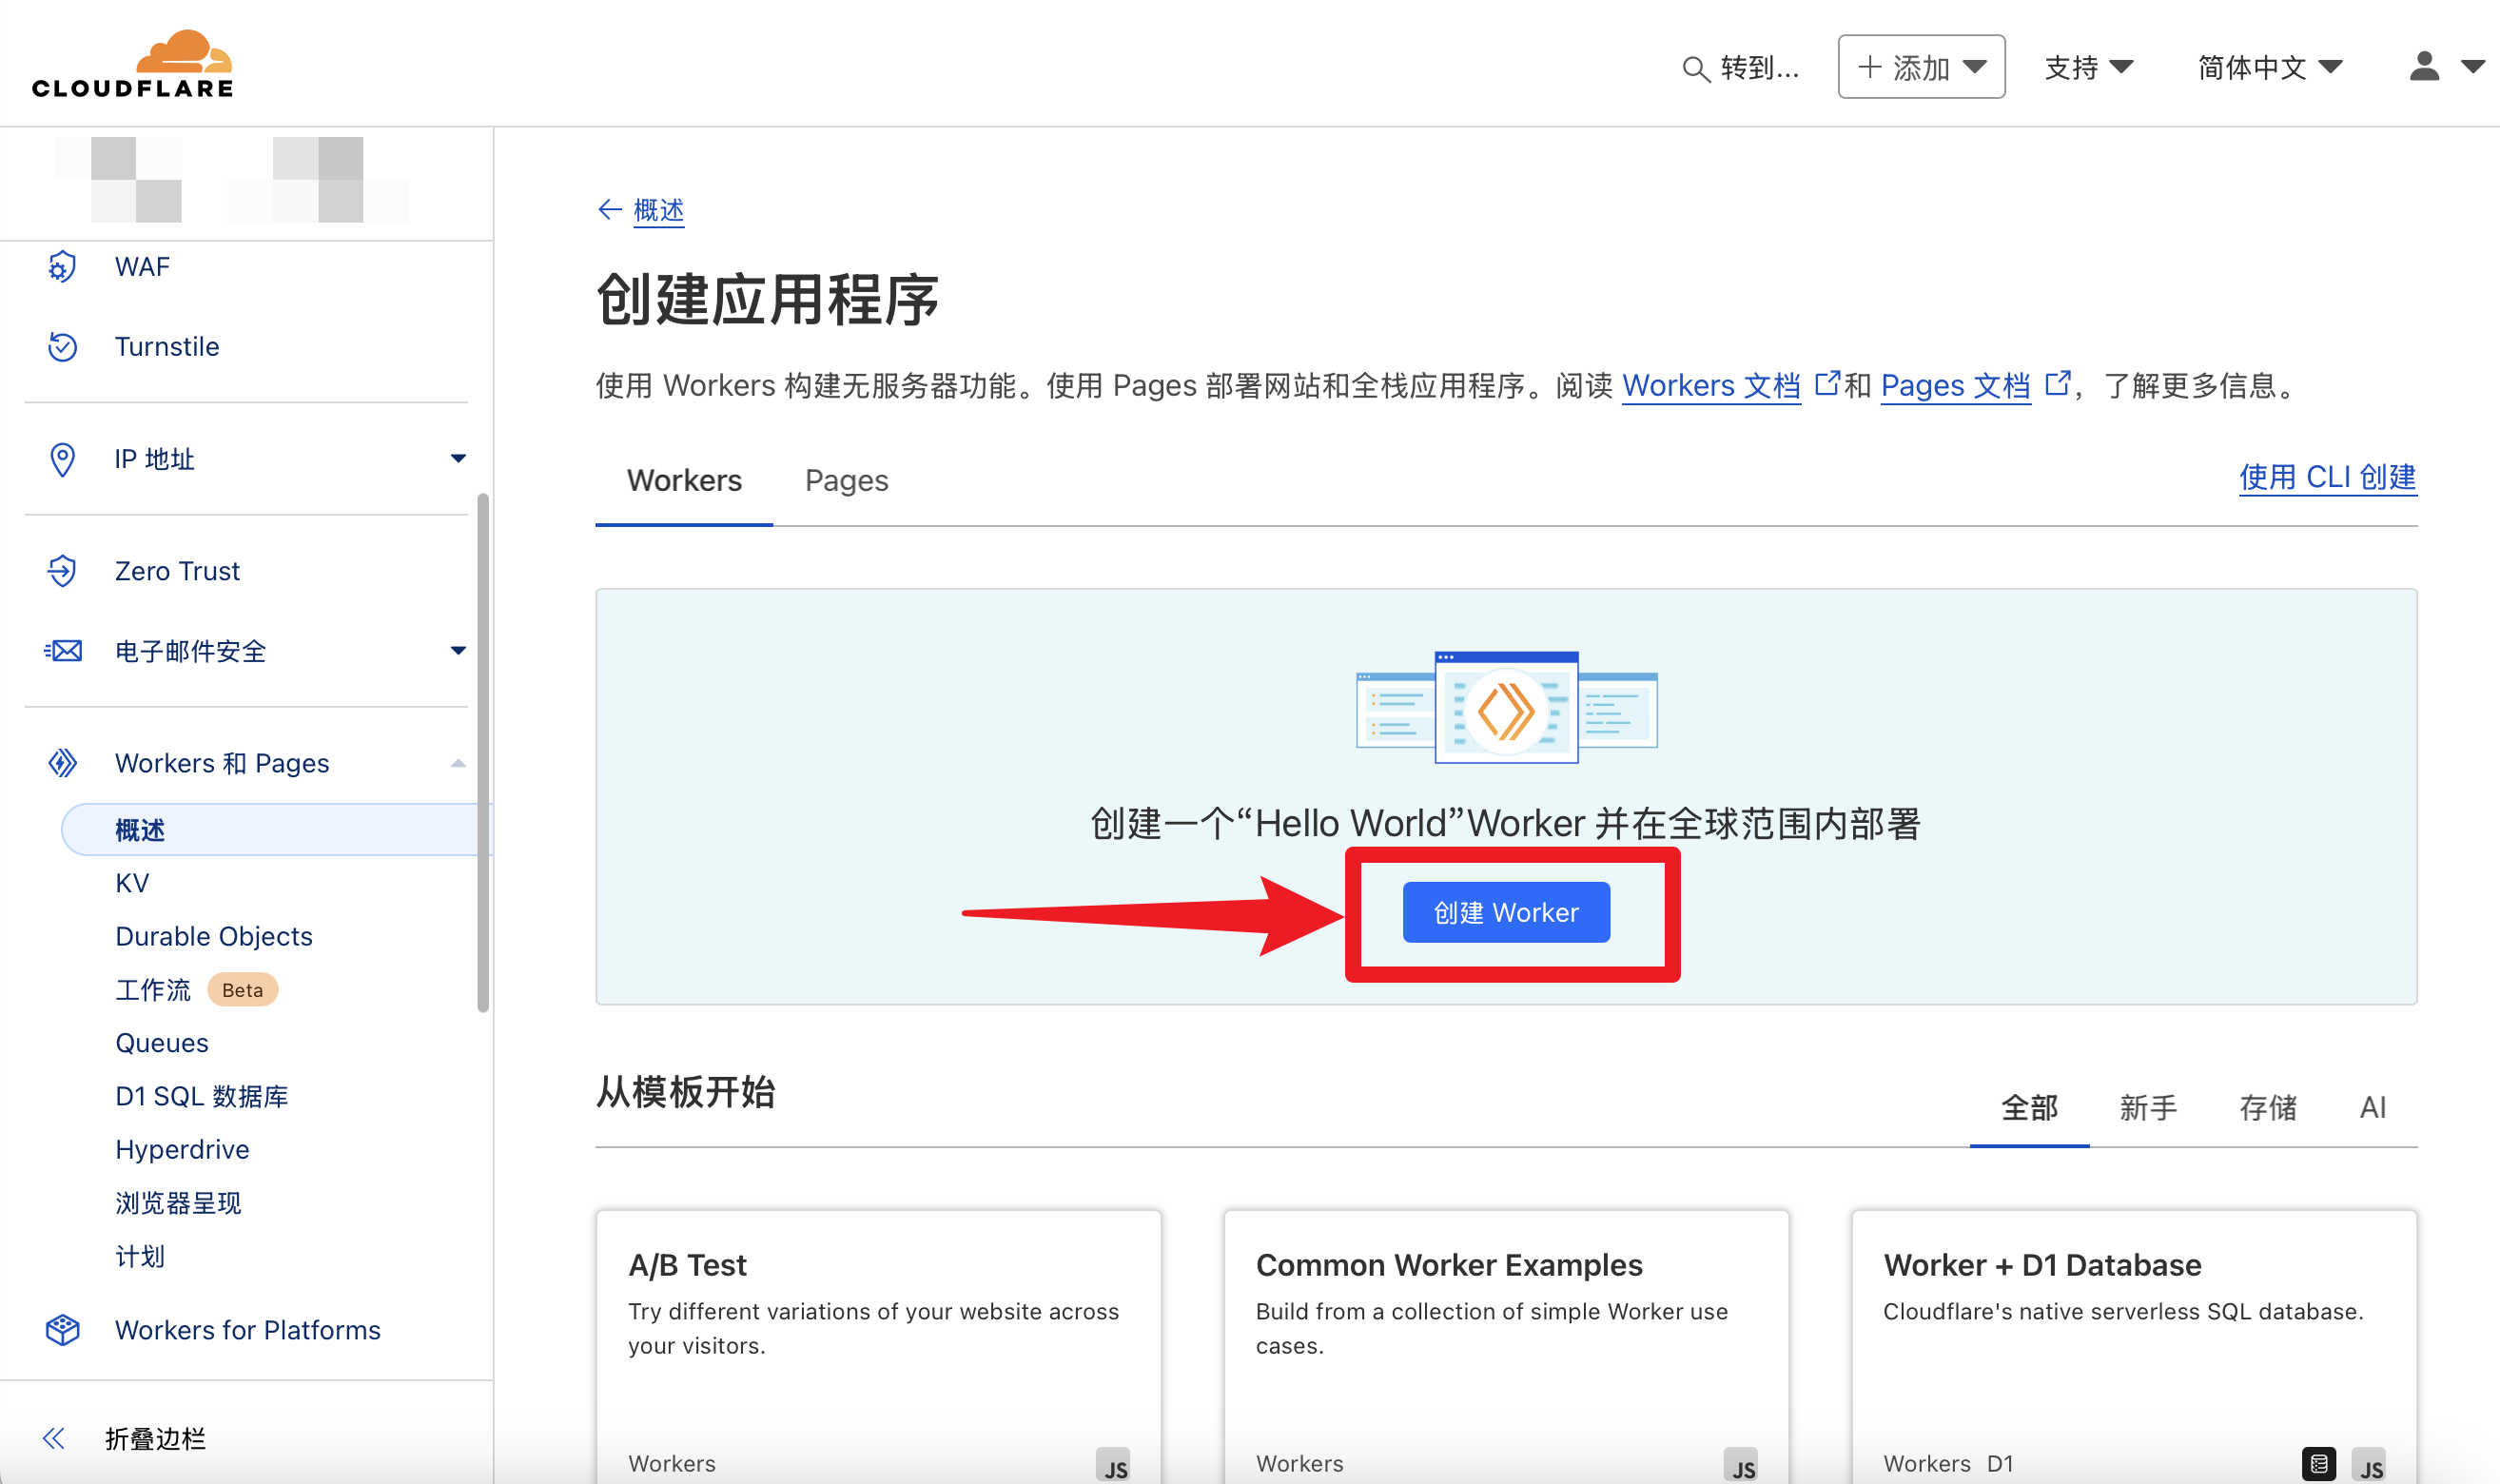Click the back arrow beside 概述
This screenshot has height=1484, width=2500.
coord(609,210)
